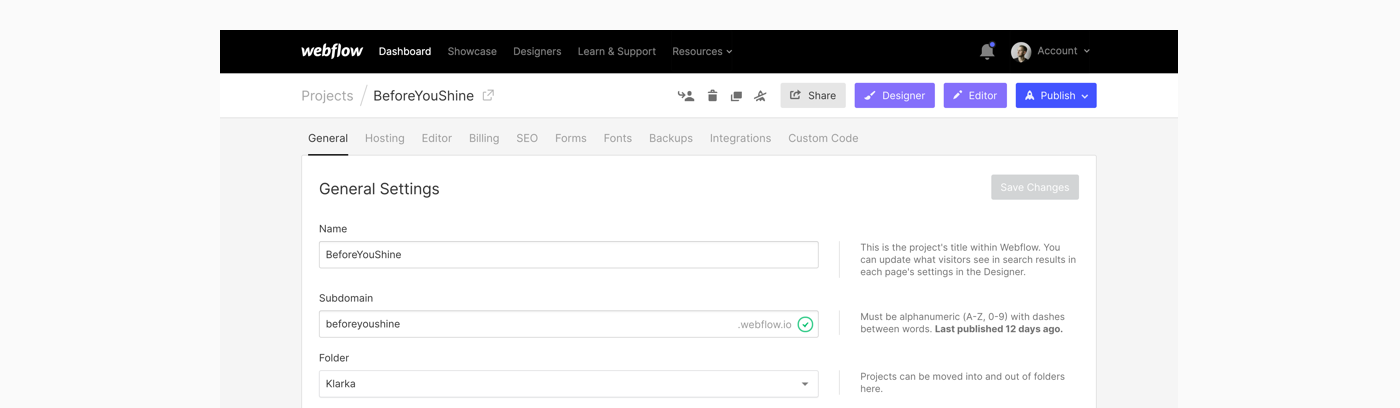The image size is (1400, 408).
Task: Open Learn & Support page
Action: click(x=617, y=51)
